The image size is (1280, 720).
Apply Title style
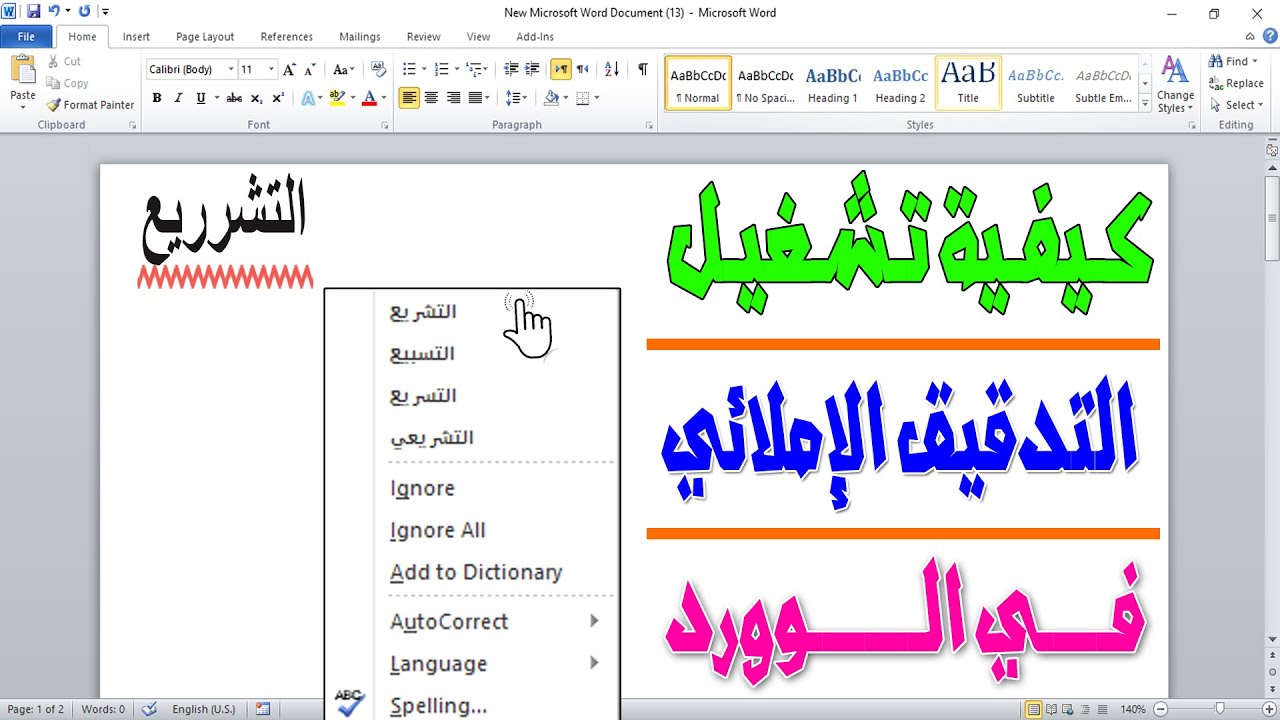[968, 83]
